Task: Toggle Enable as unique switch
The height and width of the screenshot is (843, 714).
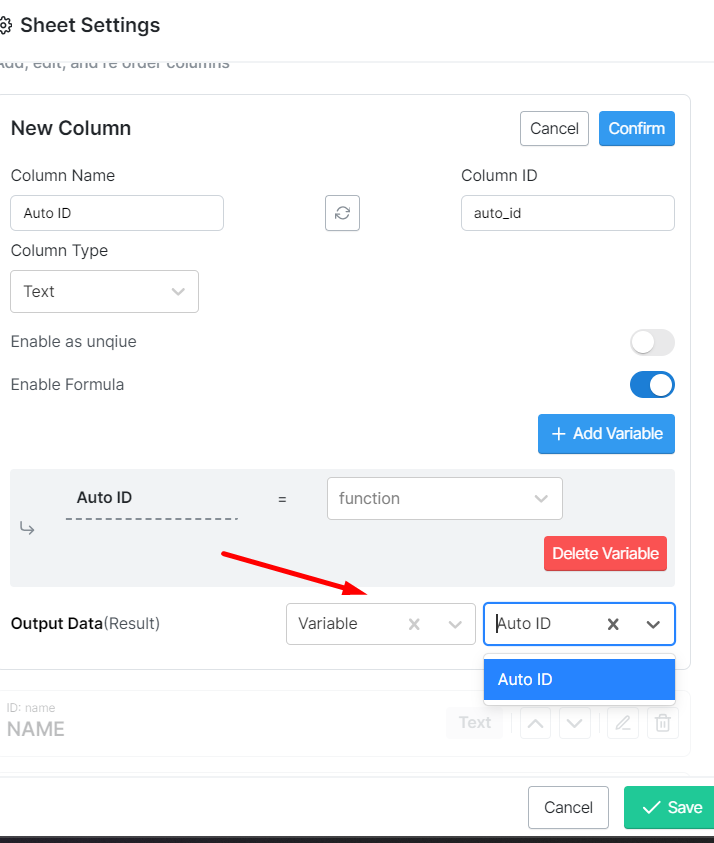Action: (x=652, y=342)
